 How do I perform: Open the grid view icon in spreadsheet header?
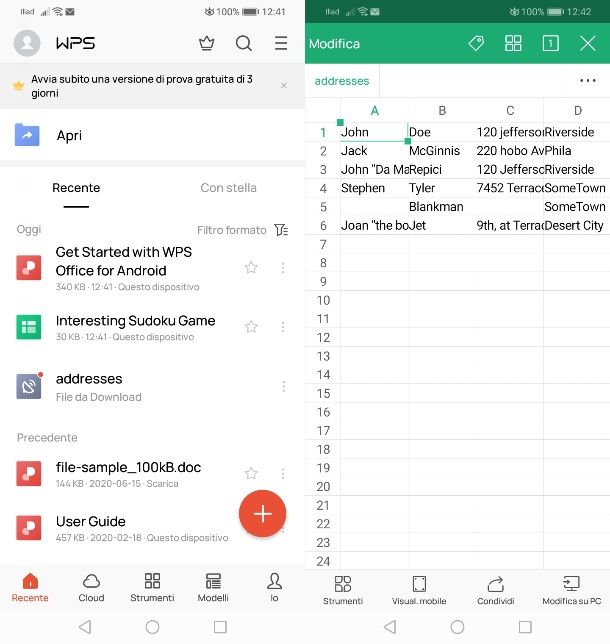(x=513, y=43)
